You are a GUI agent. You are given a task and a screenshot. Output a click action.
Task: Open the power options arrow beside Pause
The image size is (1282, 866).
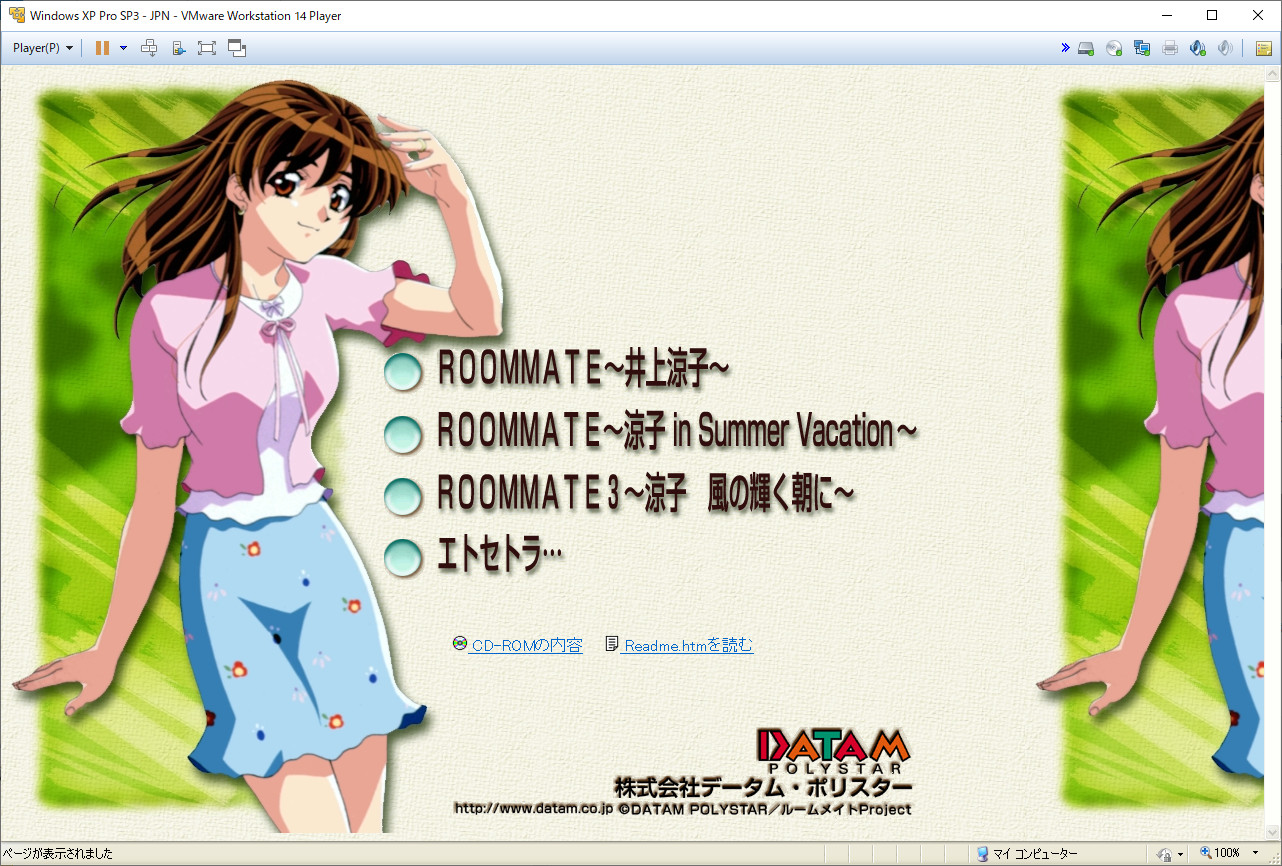(x=123, y=48)
